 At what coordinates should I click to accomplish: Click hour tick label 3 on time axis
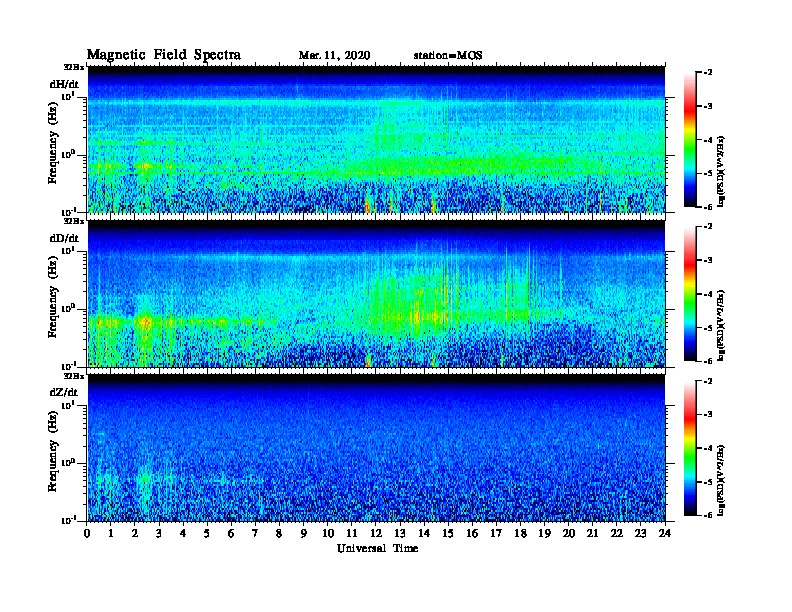pyautogui.click(x=159, y=533)
